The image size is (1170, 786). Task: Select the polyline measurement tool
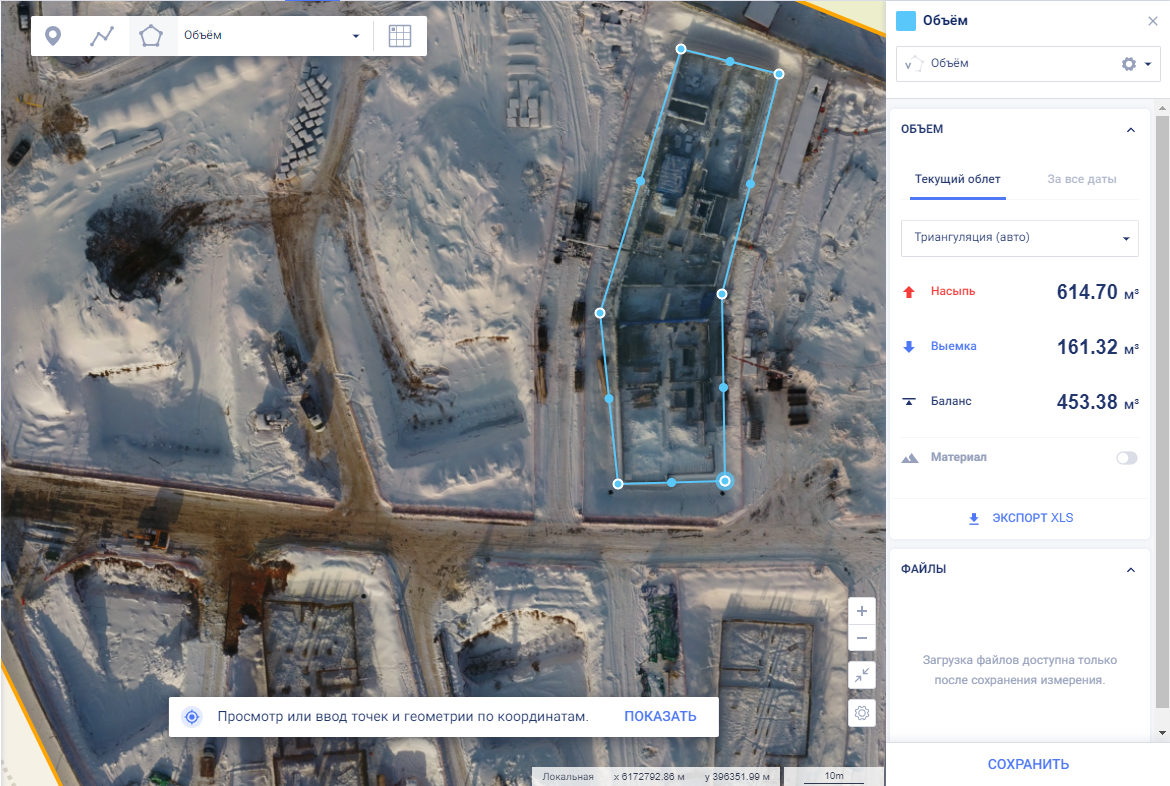[102, 36]
